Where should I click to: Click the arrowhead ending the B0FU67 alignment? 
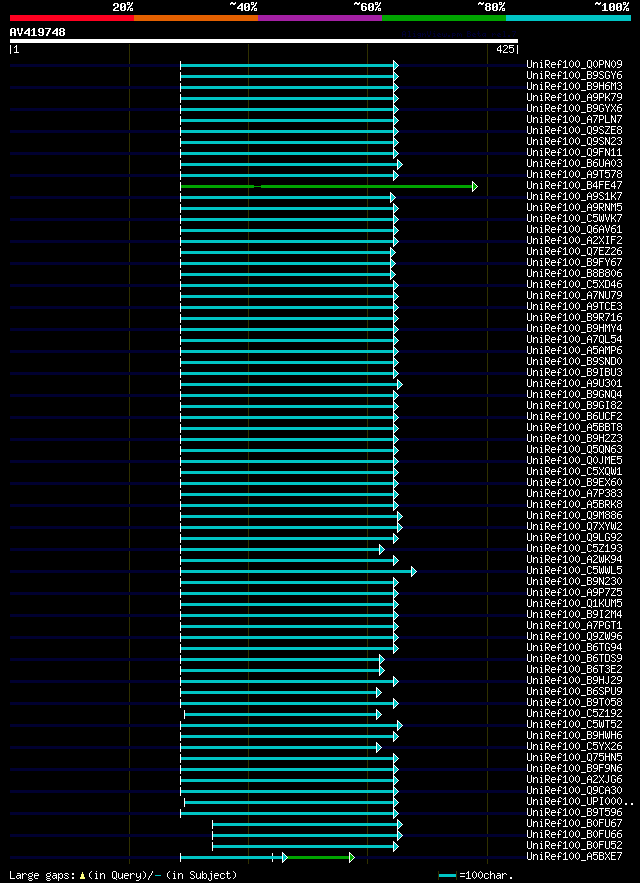399,824
